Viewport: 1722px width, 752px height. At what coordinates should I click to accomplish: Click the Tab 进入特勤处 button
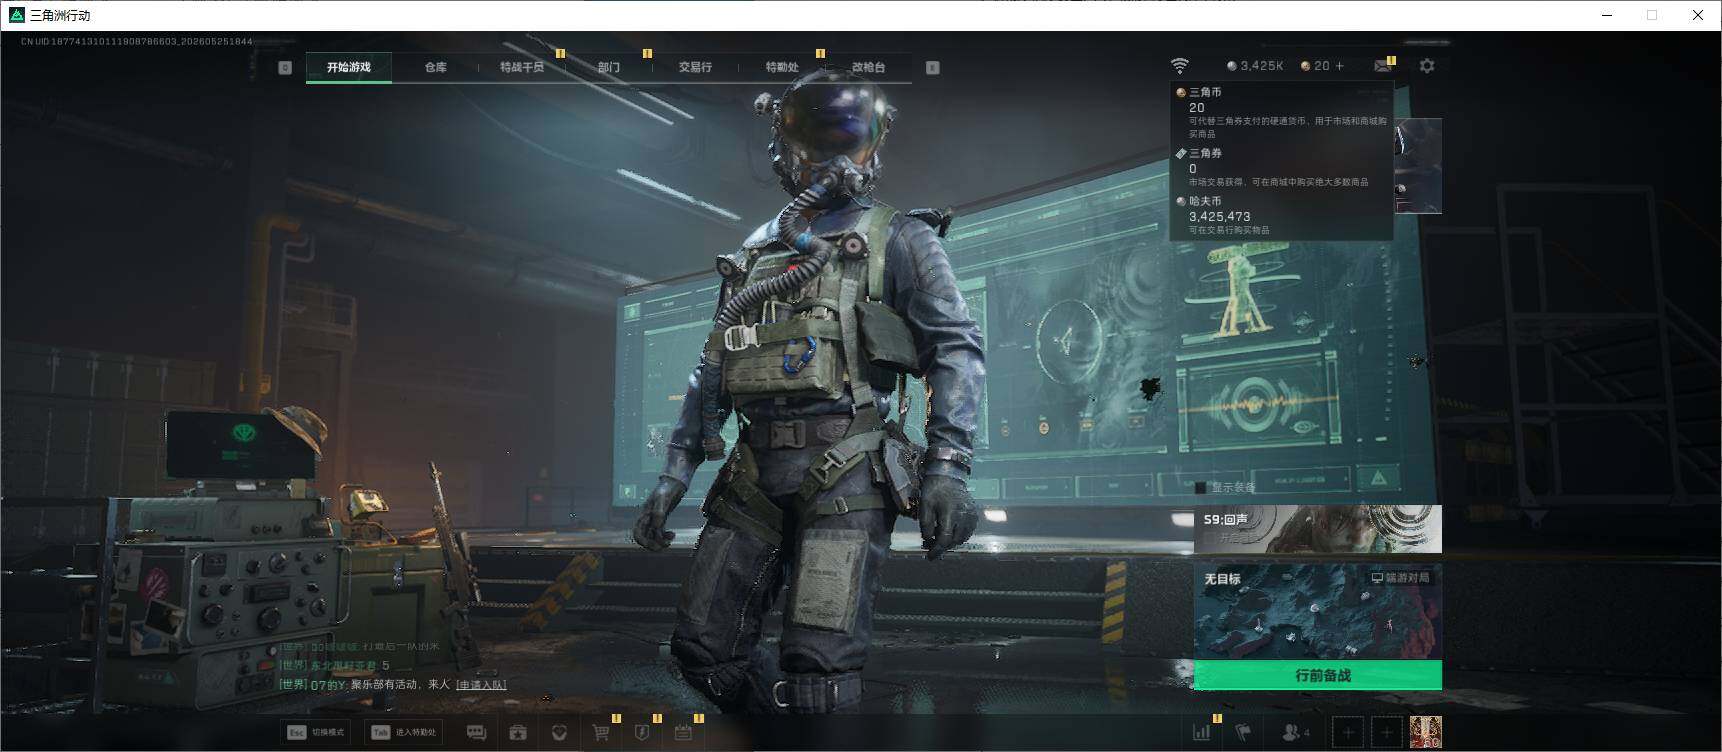click(x=403, y=732)
